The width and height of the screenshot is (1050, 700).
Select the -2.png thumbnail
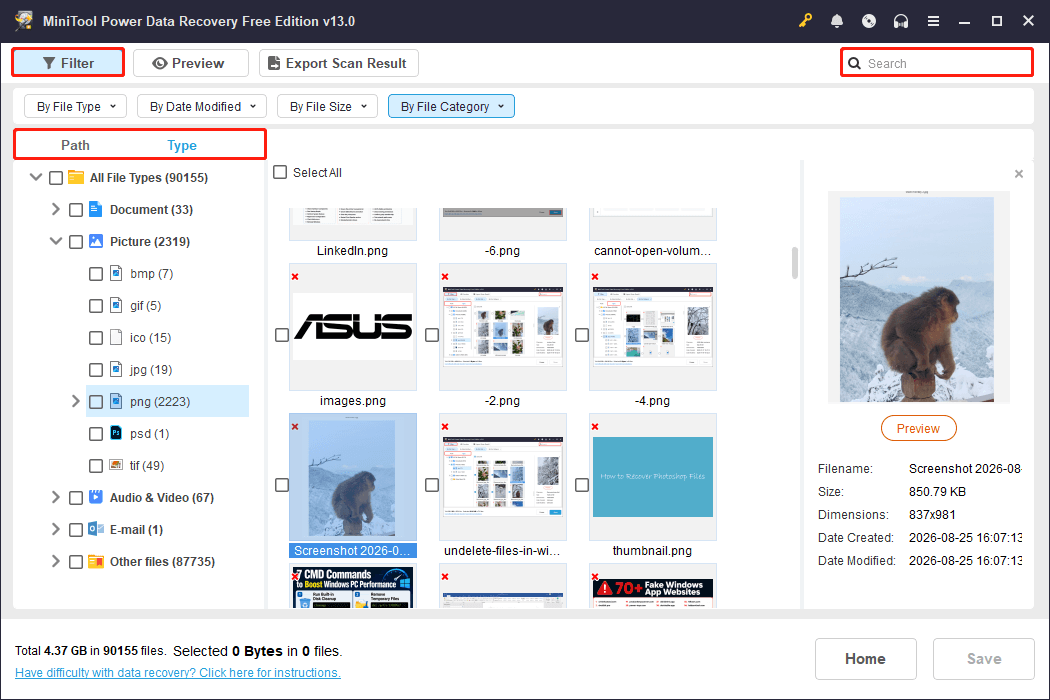pyautogui.click(x=503, y=327)
